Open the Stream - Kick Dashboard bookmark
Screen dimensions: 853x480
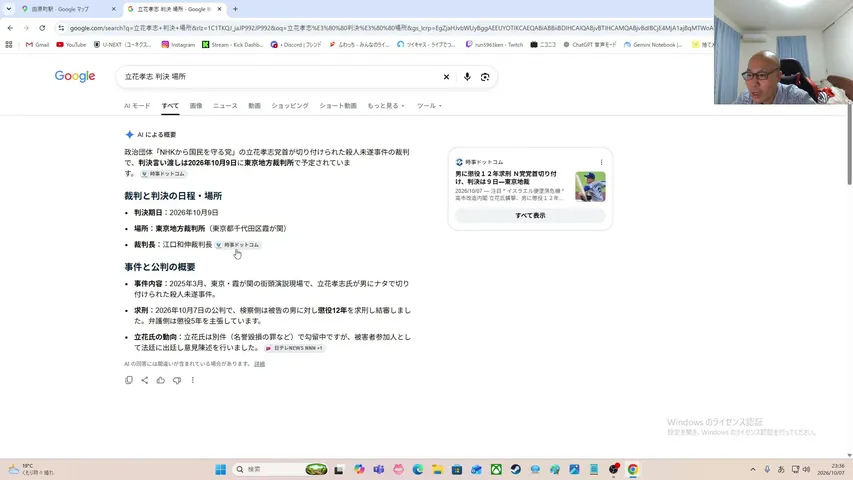(x=232, y=45)
